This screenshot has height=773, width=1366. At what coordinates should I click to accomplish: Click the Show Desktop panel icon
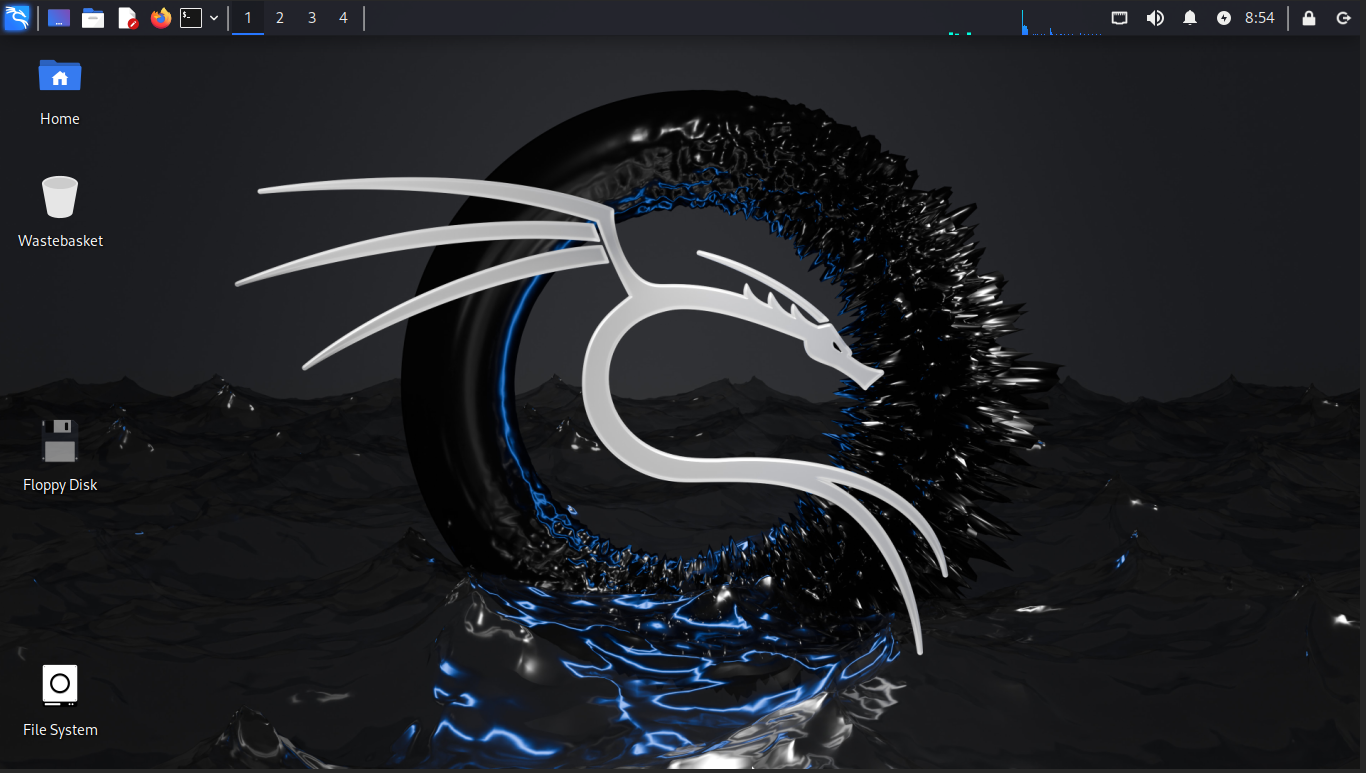tap(59, 18)
